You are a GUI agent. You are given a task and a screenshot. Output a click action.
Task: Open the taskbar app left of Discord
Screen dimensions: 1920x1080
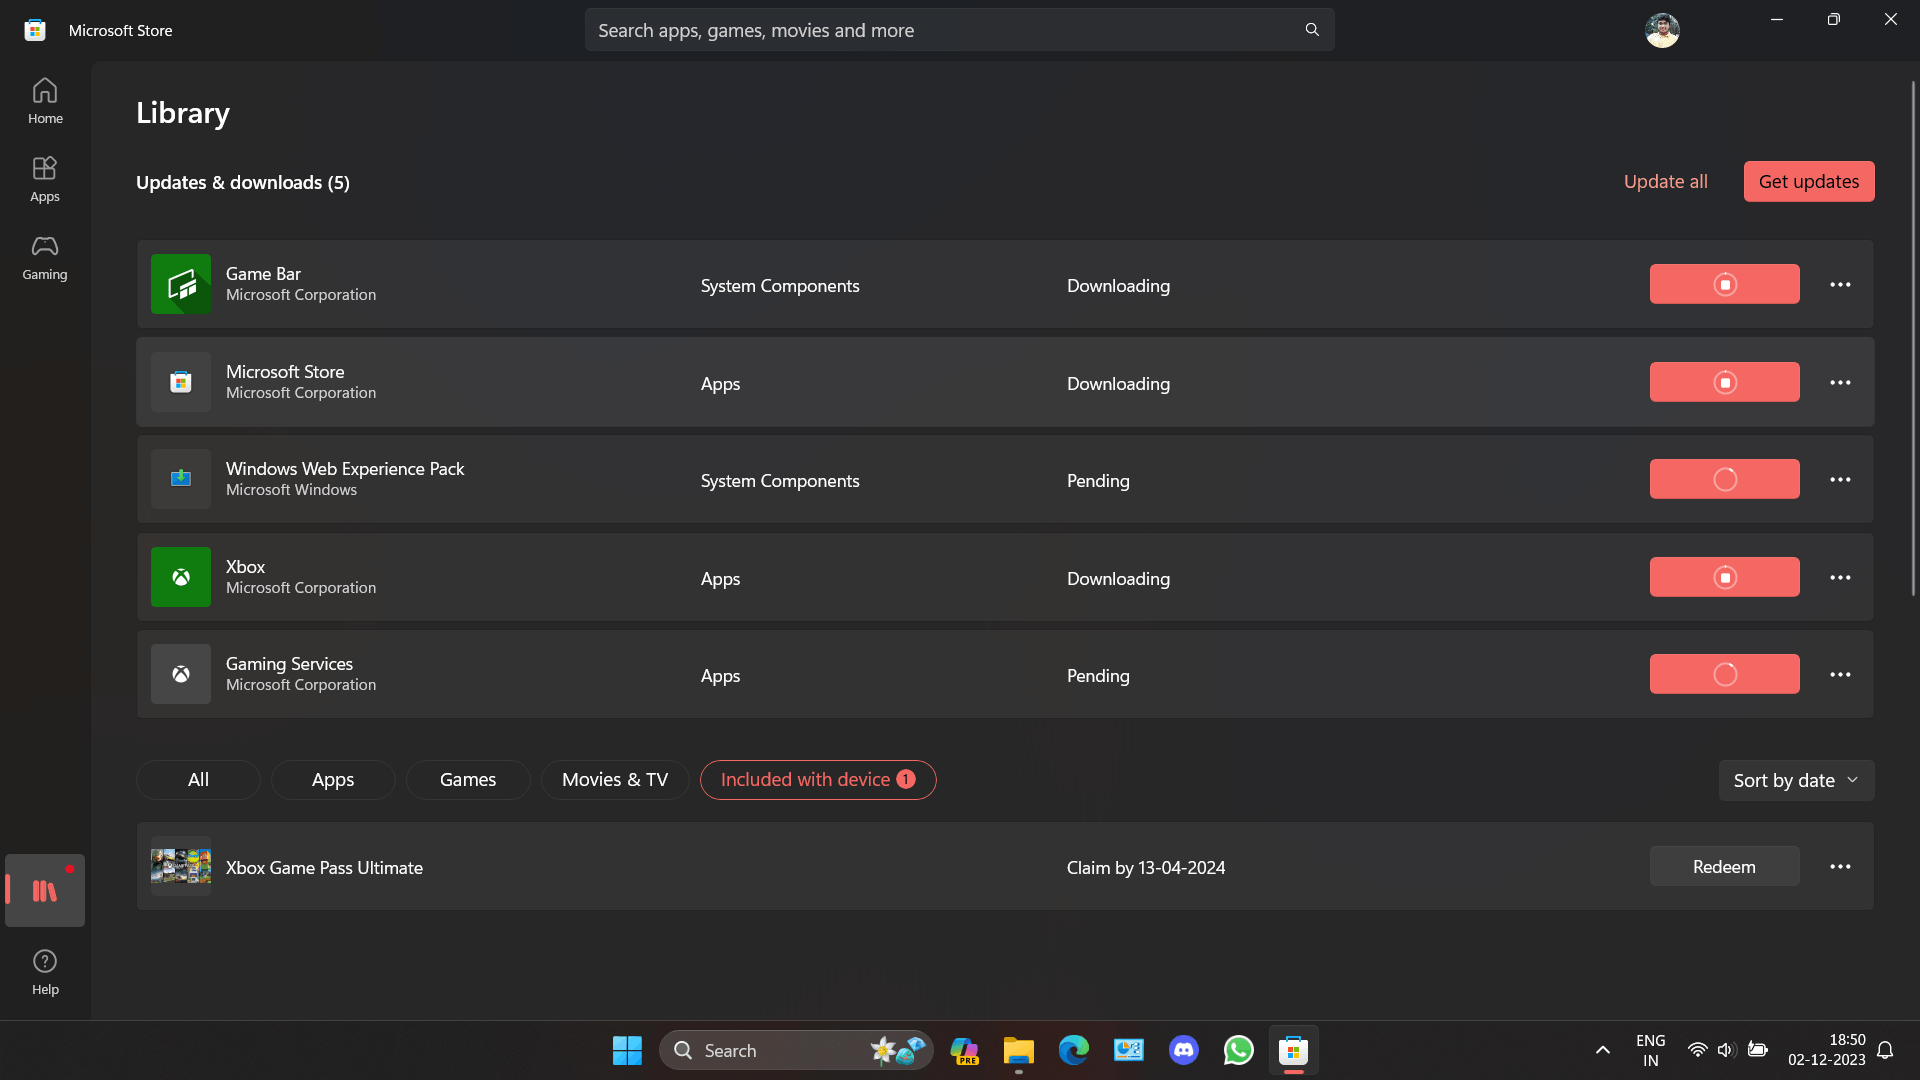(x=1129, y=1050)
